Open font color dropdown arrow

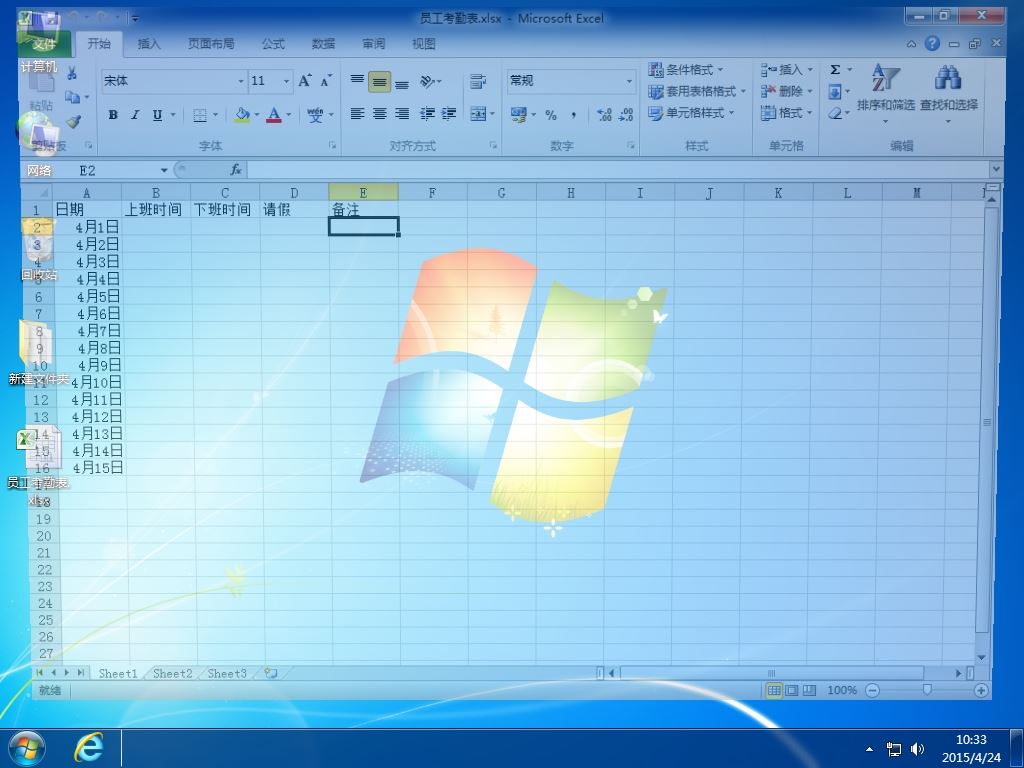point(288,115)
